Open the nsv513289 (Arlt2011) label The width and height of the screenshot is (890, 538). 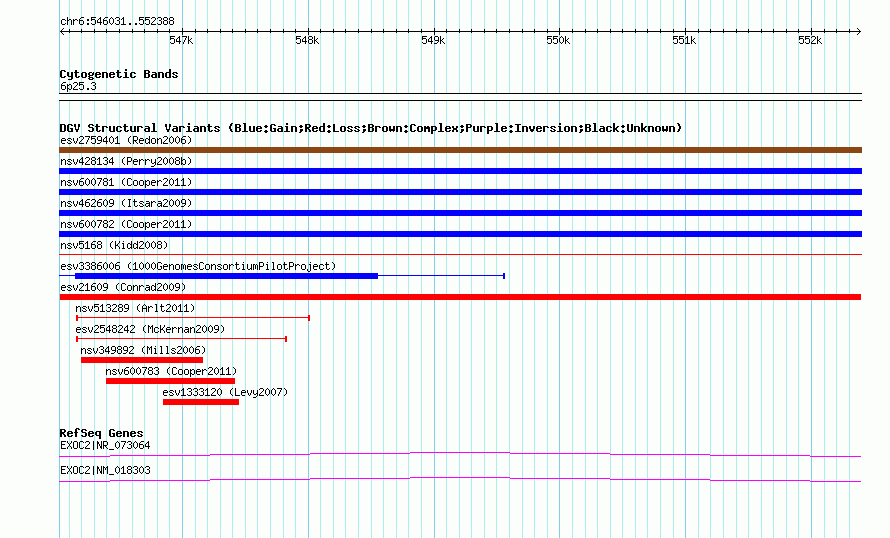tap(135, 308)
